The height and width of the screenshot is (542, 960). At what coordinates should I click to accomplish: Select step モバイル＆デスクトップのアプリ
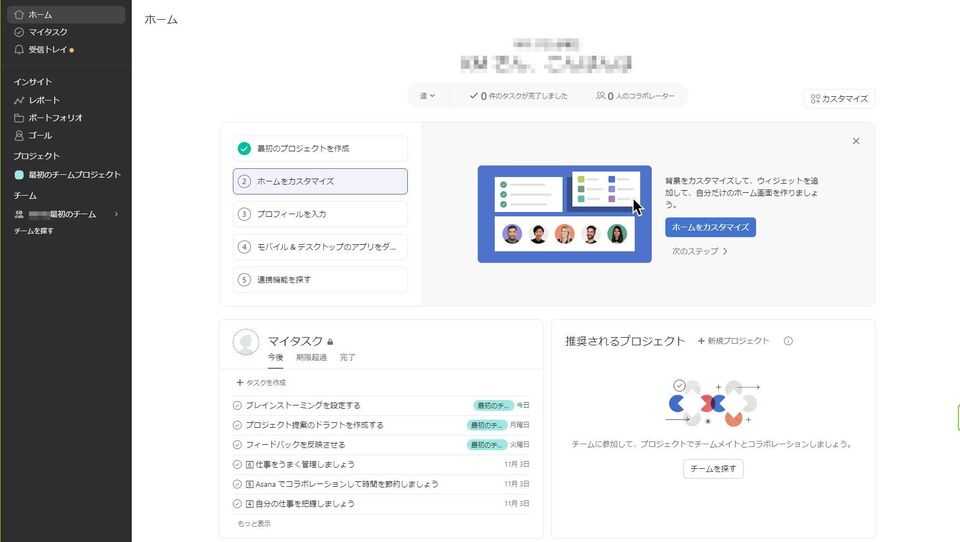[x=320, y=247]
